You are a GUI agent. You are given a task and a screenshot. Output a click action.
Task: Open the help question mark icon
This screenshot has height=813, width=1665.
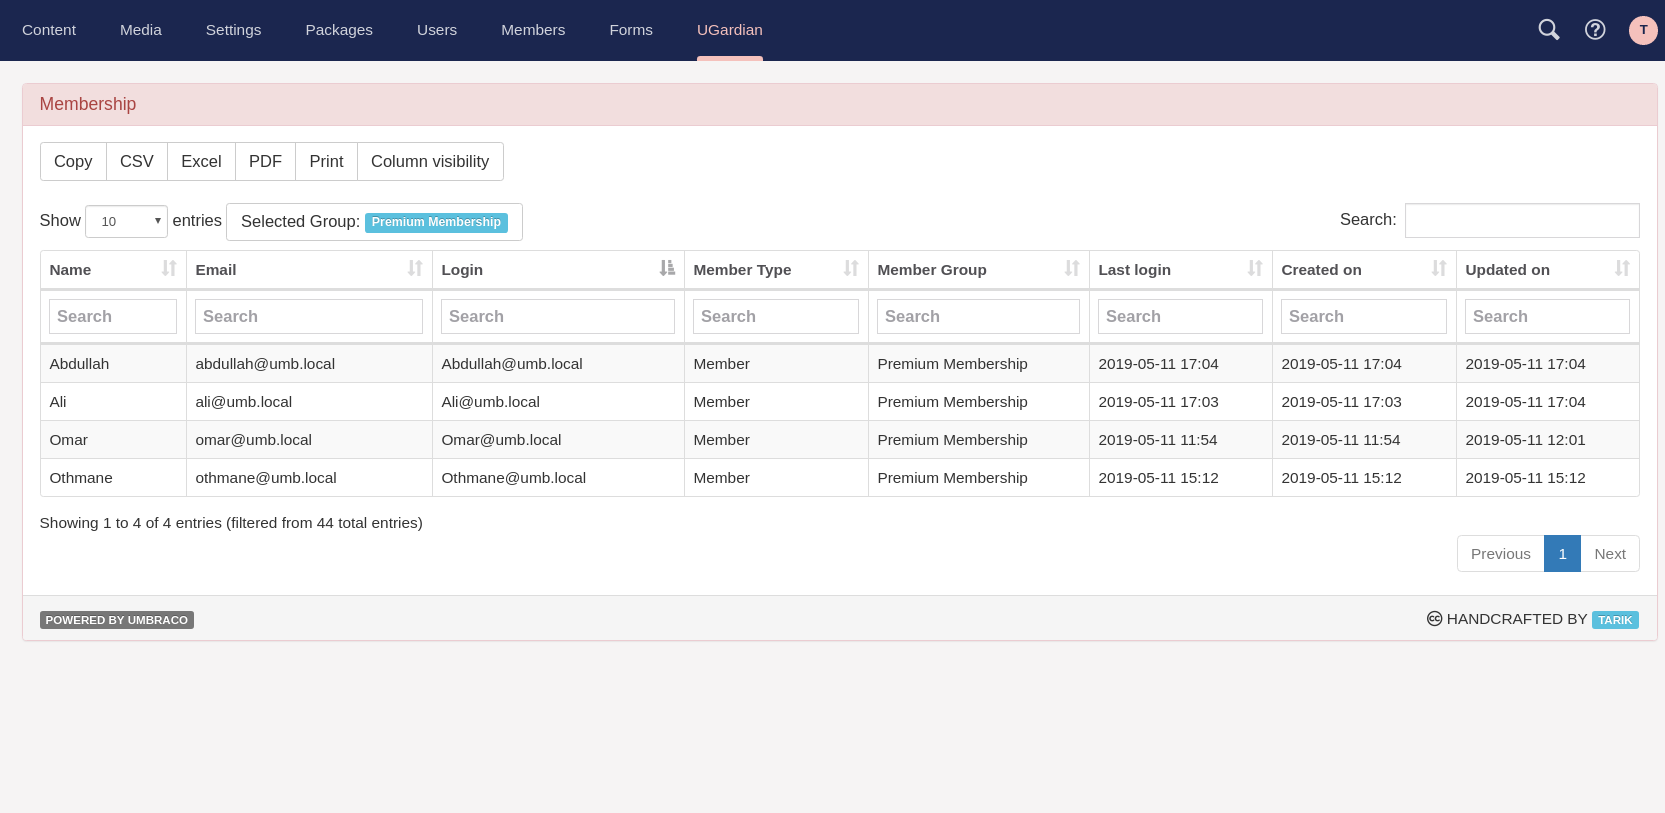click(x=1595, y=30)
